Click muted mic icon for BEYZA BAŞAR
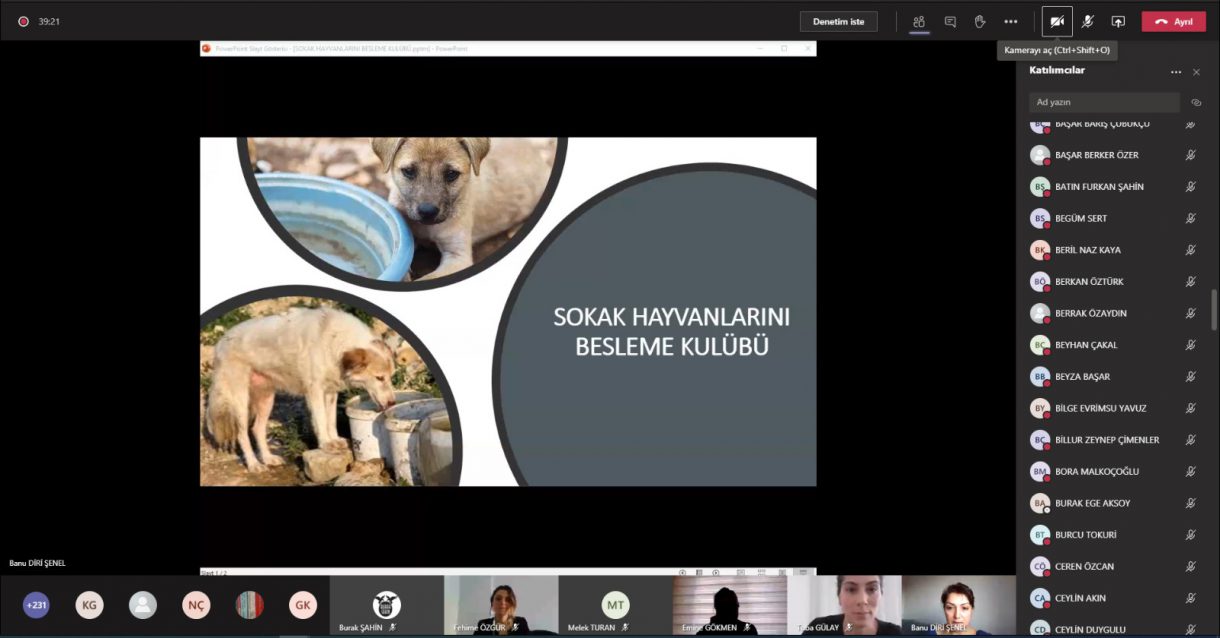 pyautogui.click(x=1190, y=377)
